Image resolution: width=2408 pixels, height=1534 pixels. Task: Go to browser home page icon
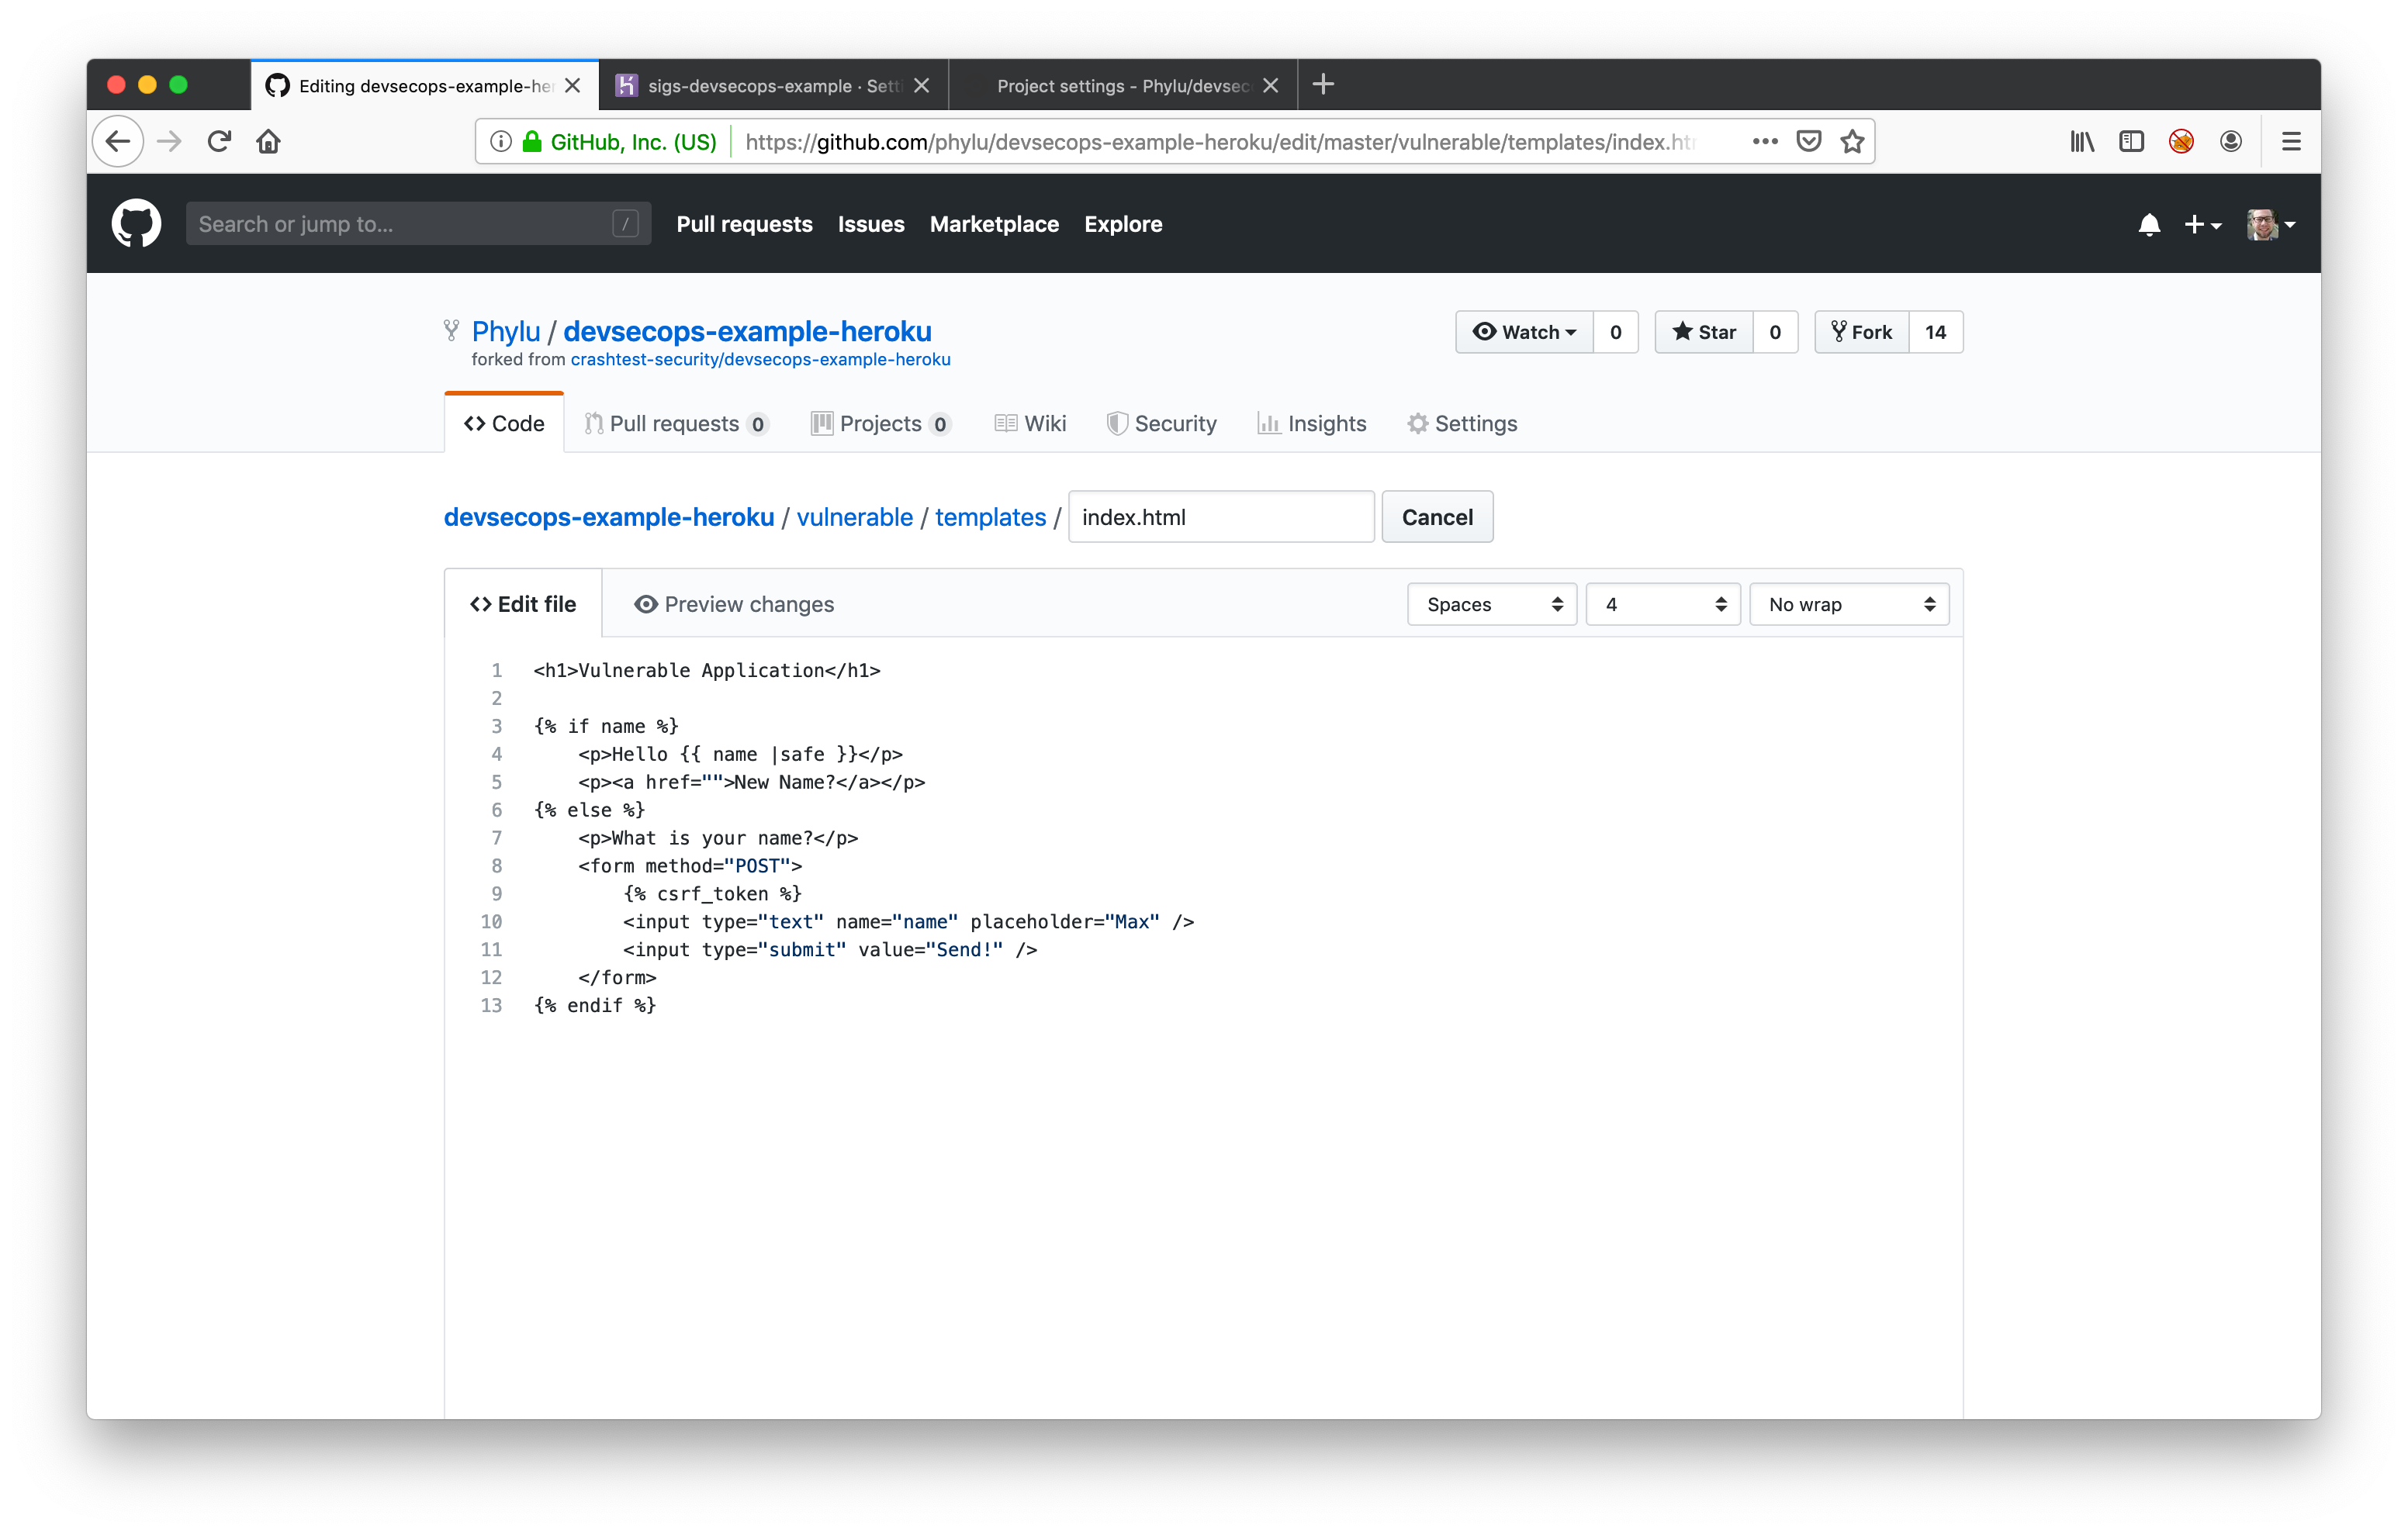pos(268,141)
